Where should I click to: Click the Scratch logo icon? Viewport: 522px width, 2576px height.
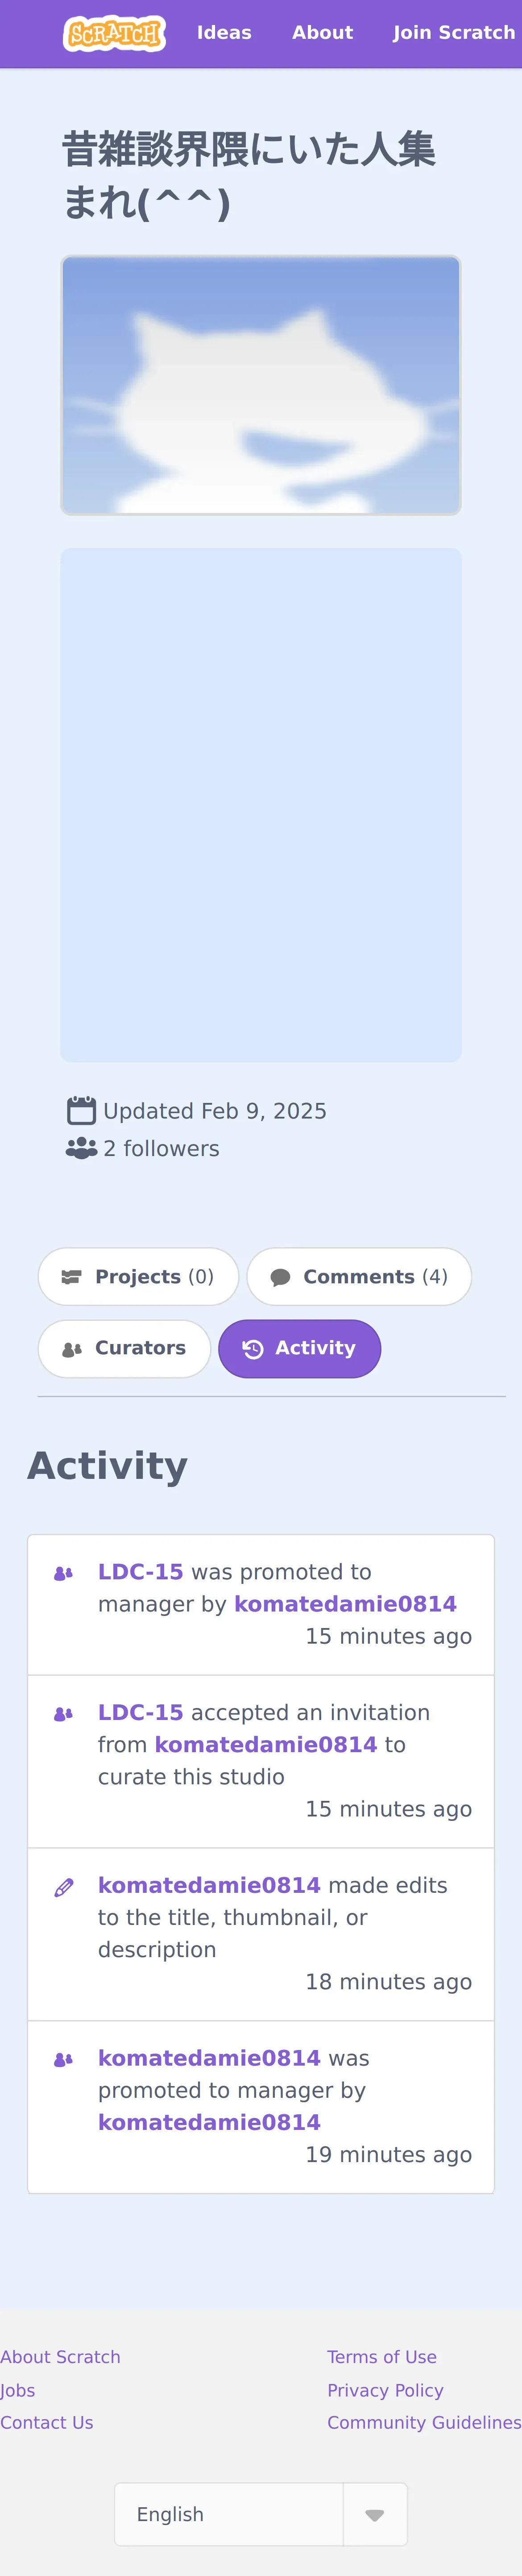tap(114, 33)
